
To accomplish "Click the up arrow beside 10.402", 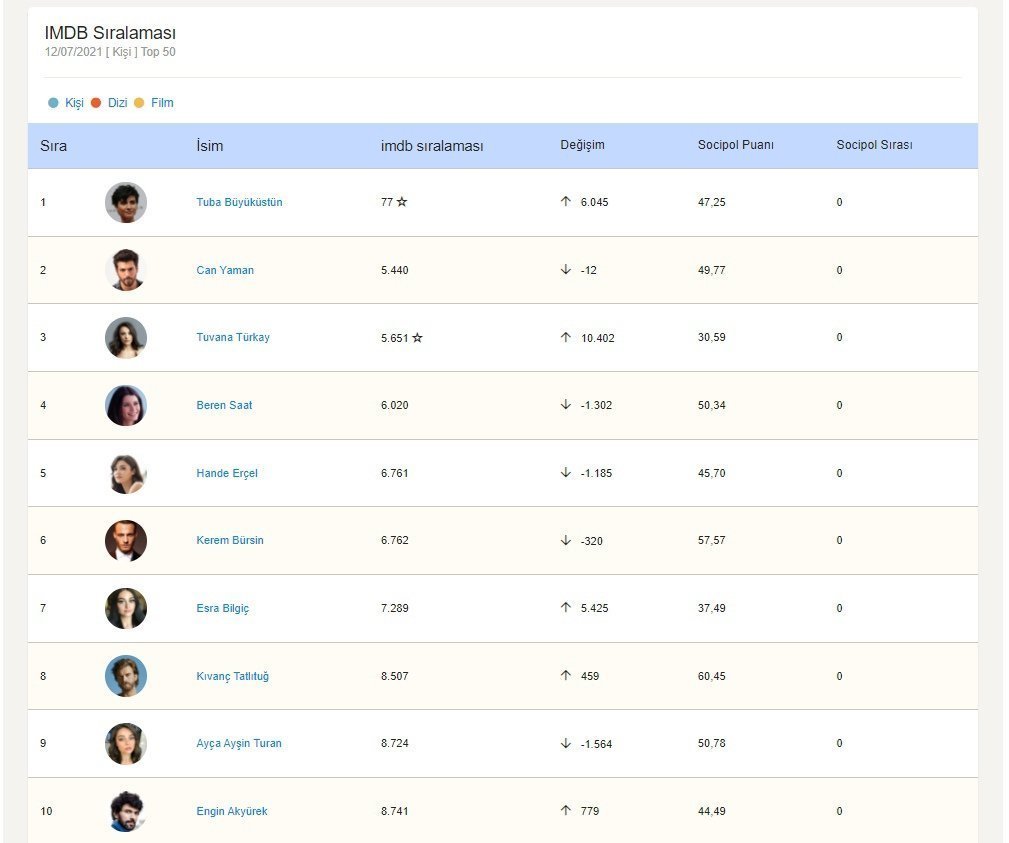I will coord(566,338).
